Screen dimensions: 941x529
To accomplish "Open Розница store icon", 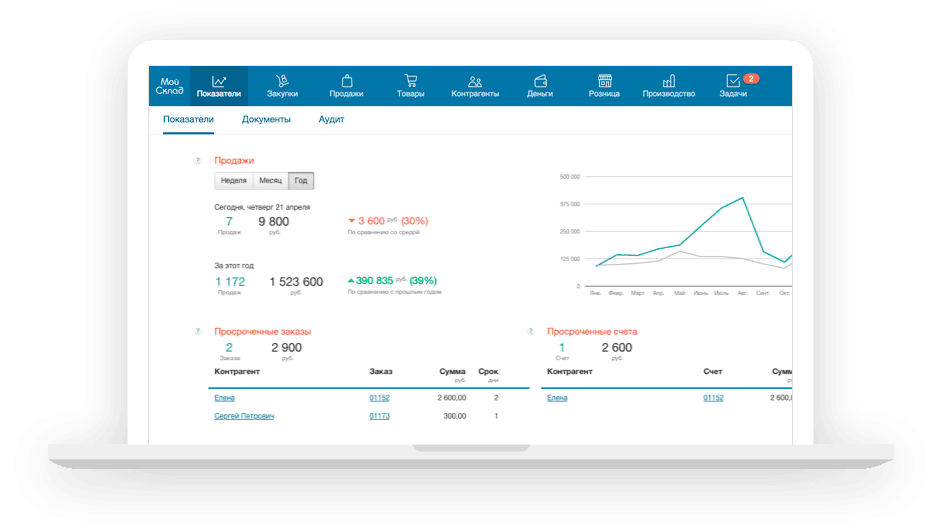I will click(x=604, y=80).
